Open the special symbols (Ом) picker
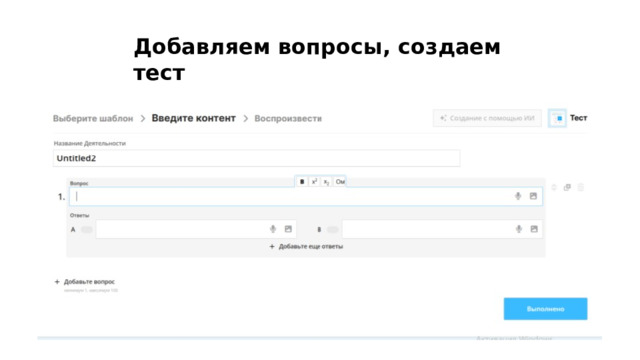 coord(340,182)
